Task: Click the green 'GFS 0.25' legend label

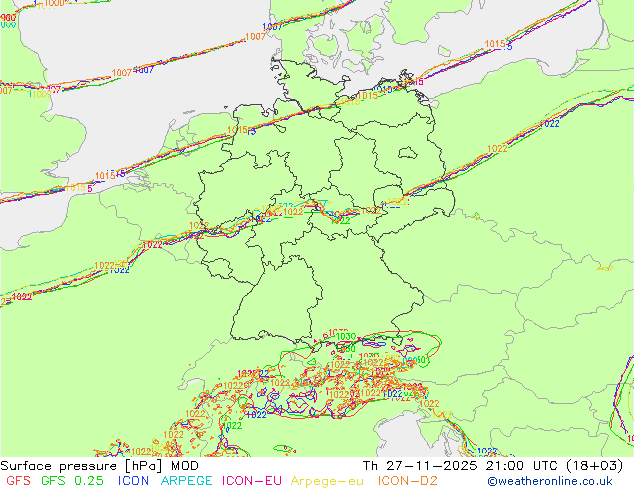Action: coord(72,481)
